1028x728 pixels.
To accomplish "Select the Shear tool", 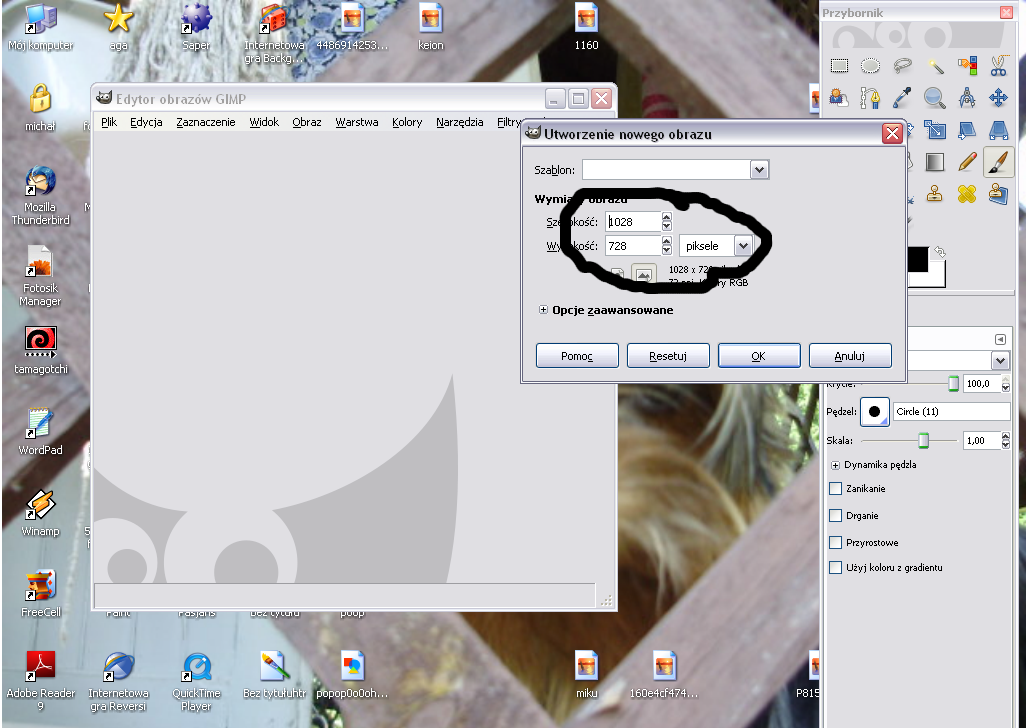I will tap(967, 130).
